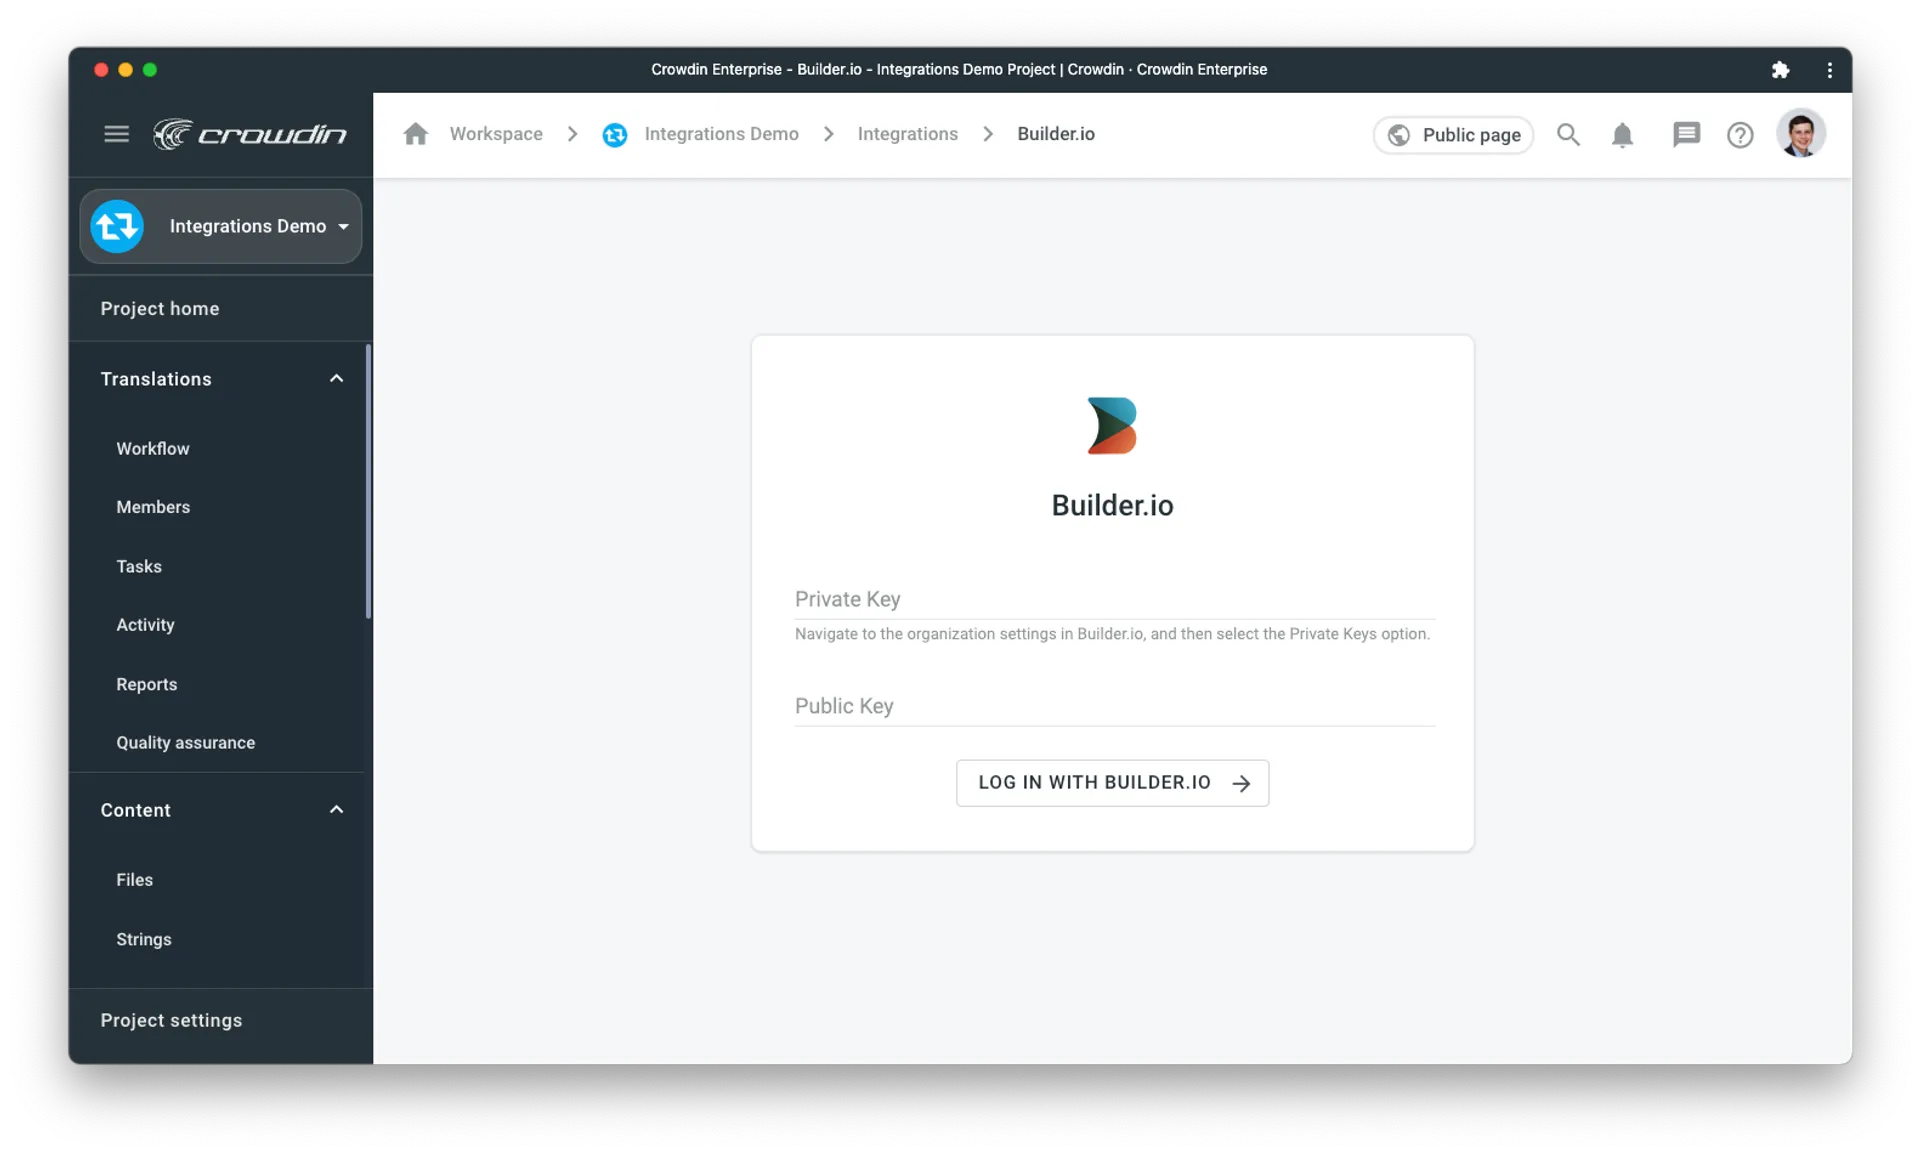Open Workflow in the sidebar
The width and height of the screenshot is (1920, 1154).
click(153, 449)
